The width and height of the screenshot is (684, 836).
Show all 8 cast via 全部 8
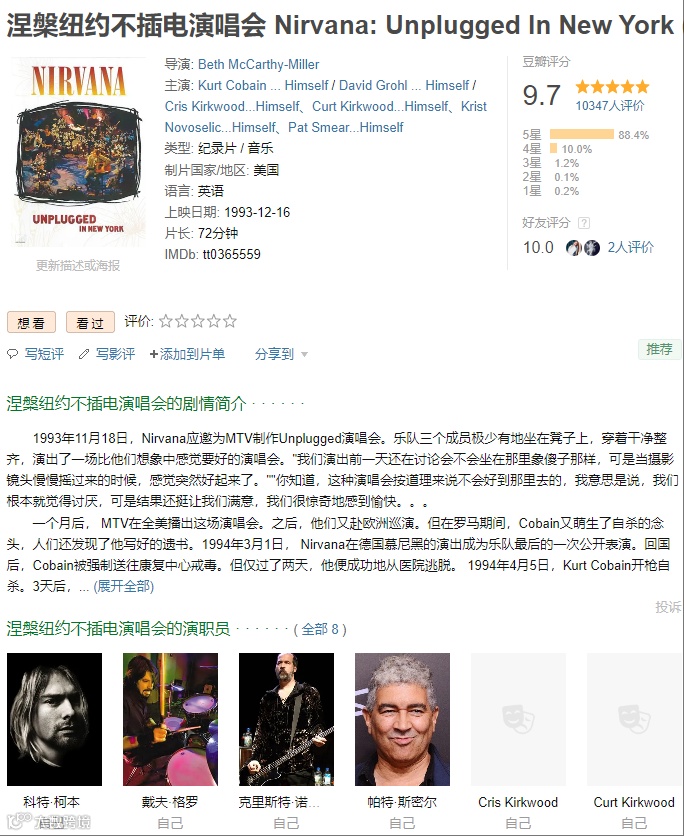point(320,630)
